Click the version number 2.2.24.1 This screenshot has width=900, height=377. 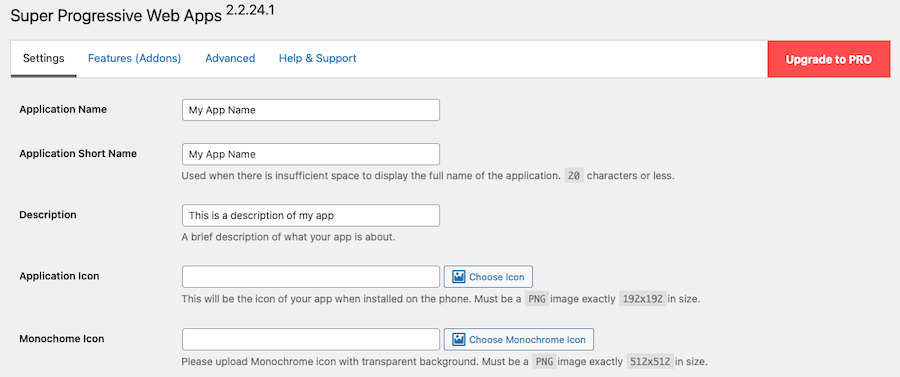point(250,10)
